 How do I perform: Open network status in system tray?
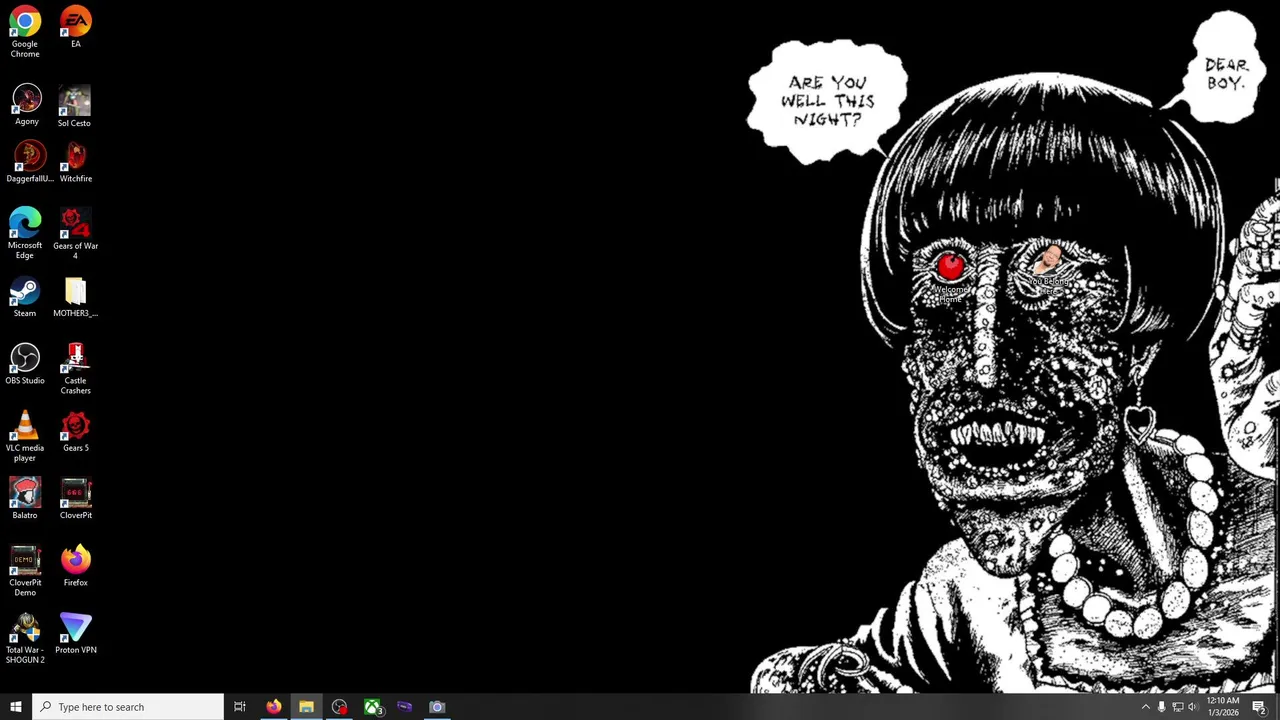(x=1177, y=707)
